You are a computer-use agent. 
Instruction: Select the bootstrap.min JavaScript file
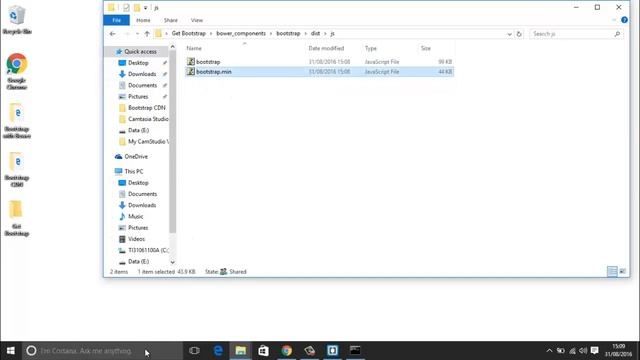click(319, 71)
